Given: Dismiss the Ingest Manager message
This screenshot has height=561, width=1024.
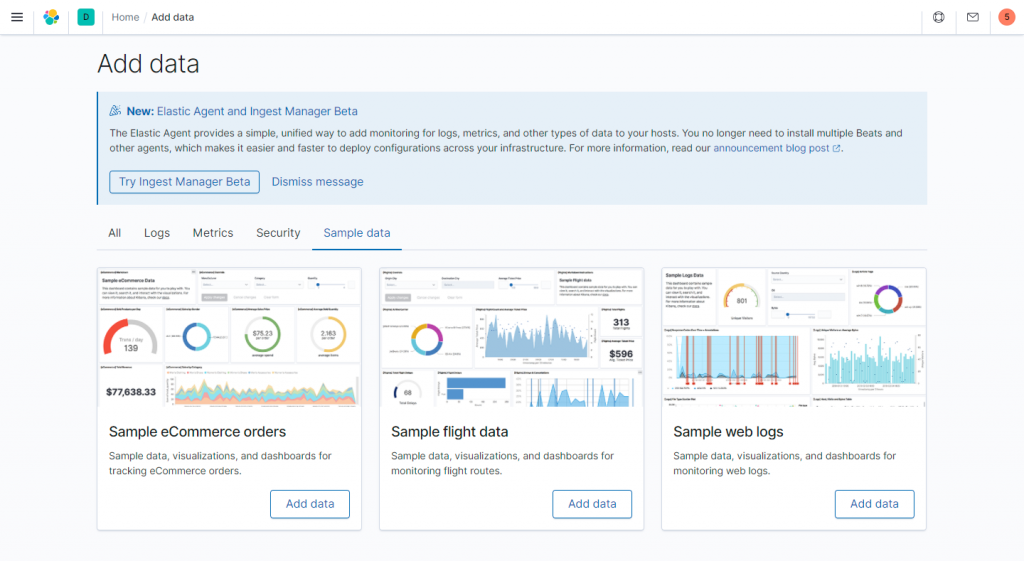Looking at the screenshot, I should click(317, 182).
